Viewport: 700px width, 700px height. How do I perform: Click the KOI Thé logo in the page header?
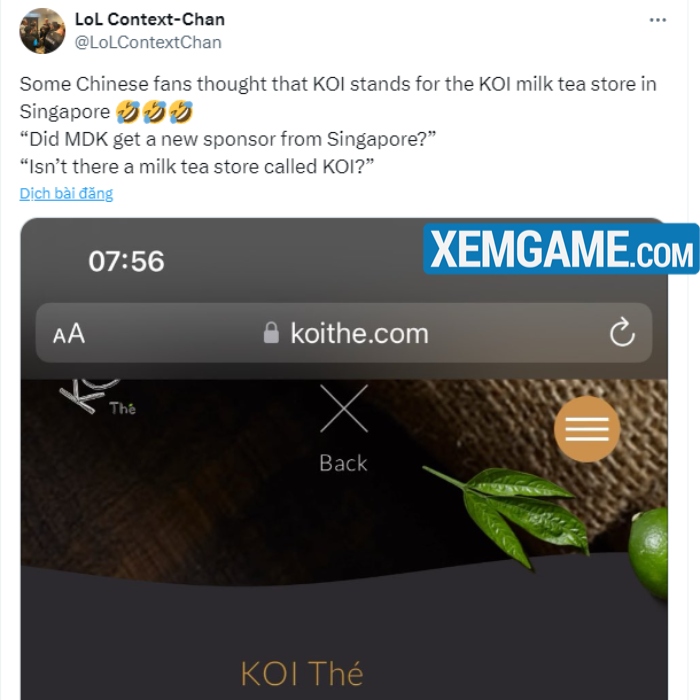(x=98, y=397)
